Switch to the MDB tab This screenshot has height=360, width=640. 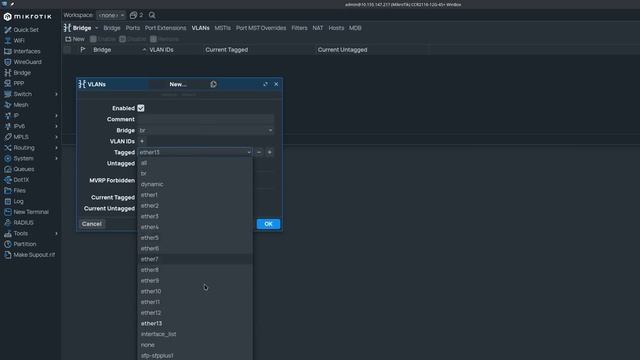(355, 28)
